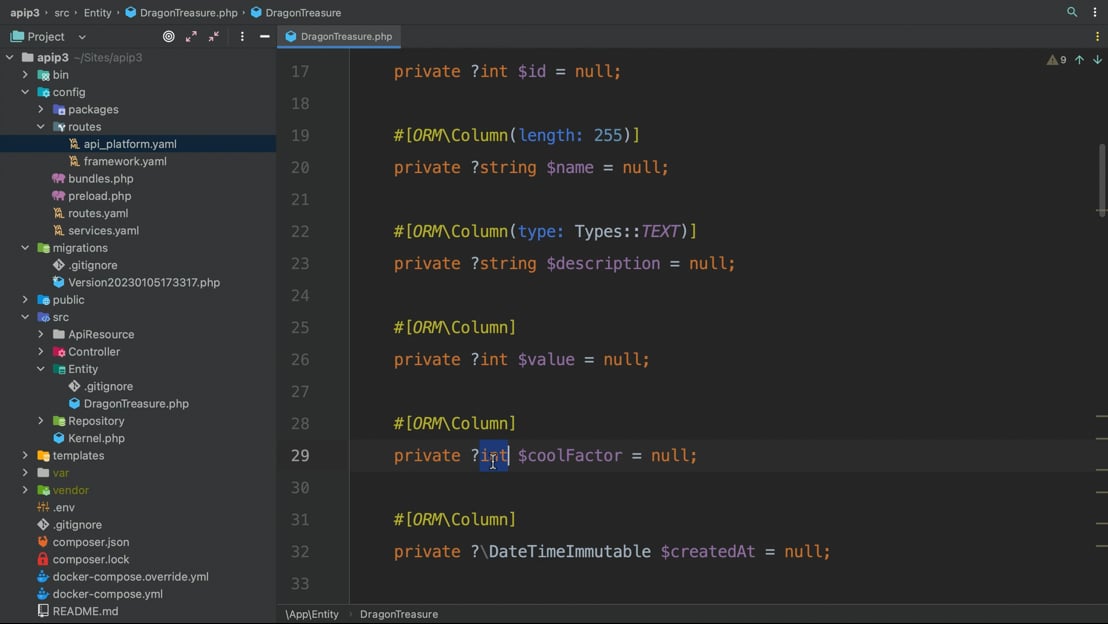This screenshot has width=1108, height=624.
Task: Open the 9 warnings inspection indicator
Action: pyautogui.click(x=1056, y=60)
